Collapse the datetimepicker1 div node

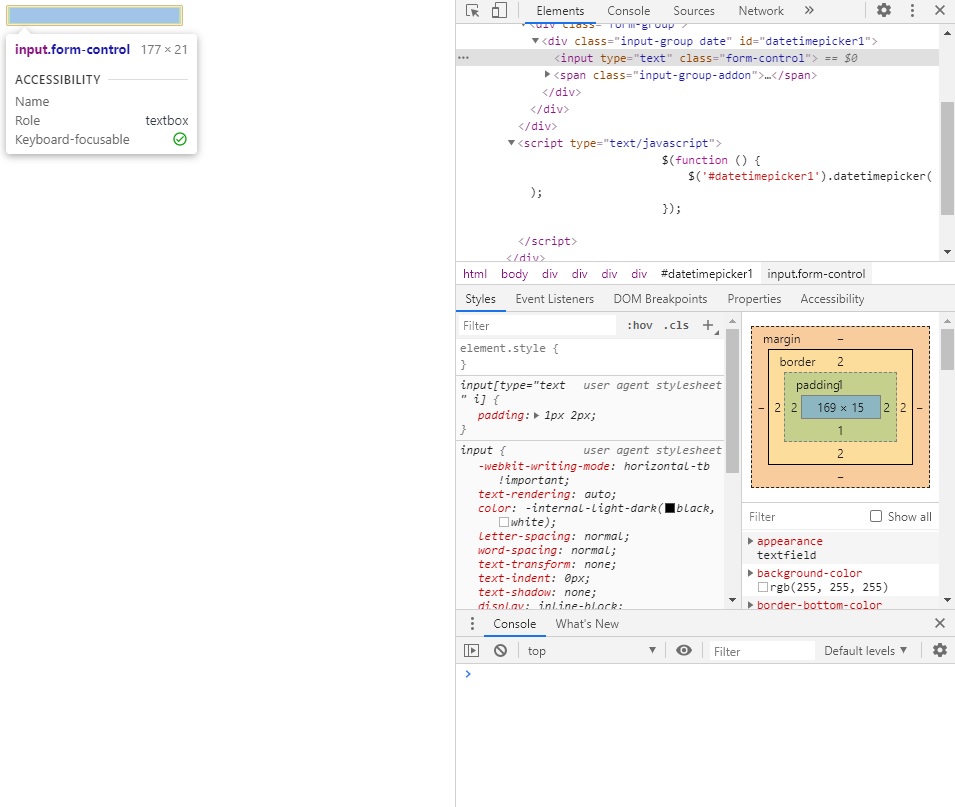(535, 41)
